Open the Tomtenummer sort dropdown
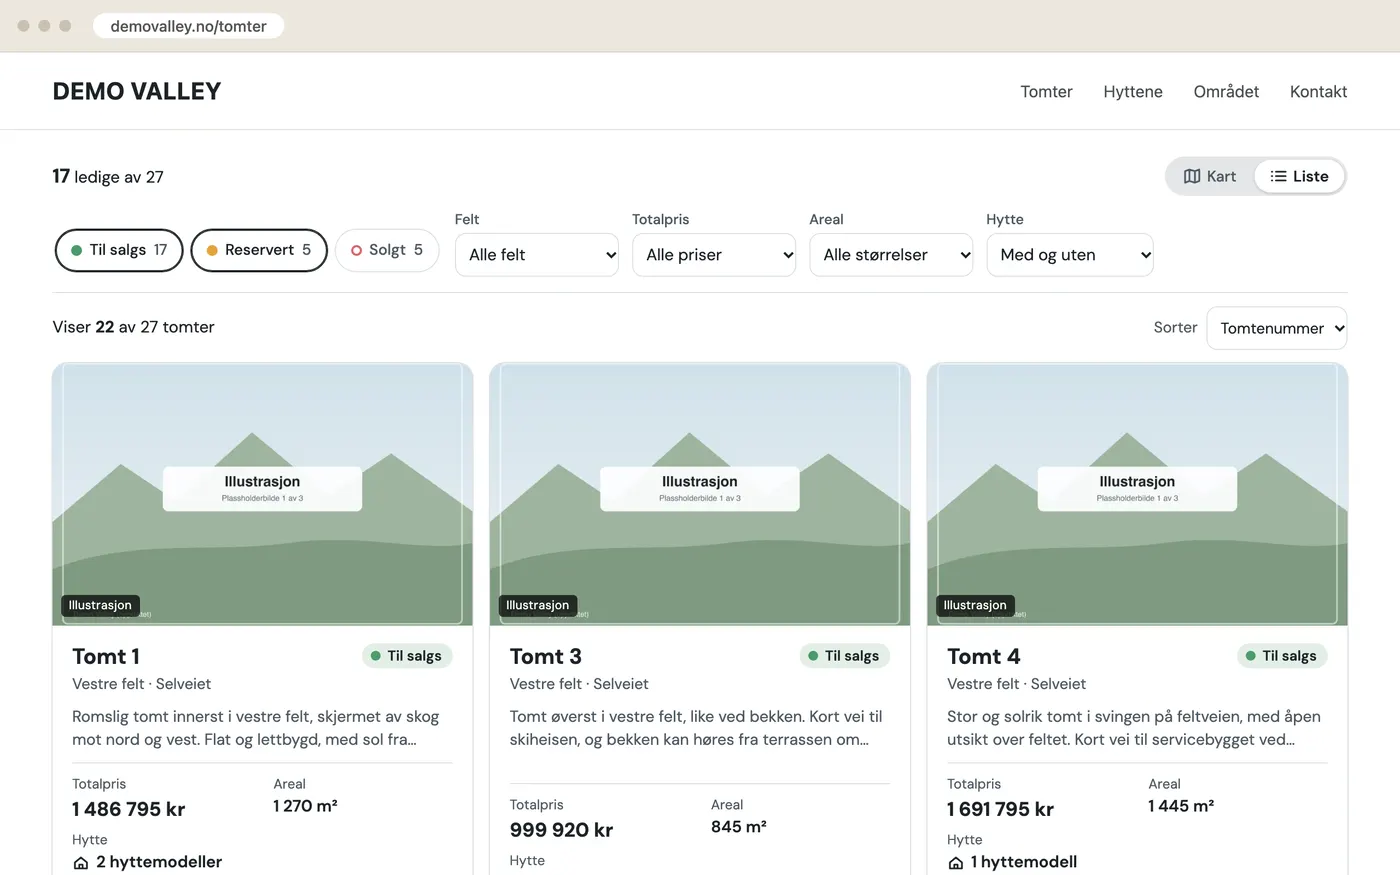 (x=1277, y=328)
